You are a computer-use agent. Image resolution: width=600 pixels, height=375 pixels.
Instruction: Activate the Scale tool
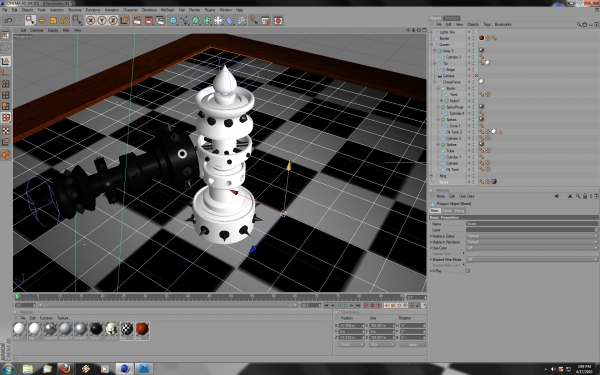[x=53, y=20]
